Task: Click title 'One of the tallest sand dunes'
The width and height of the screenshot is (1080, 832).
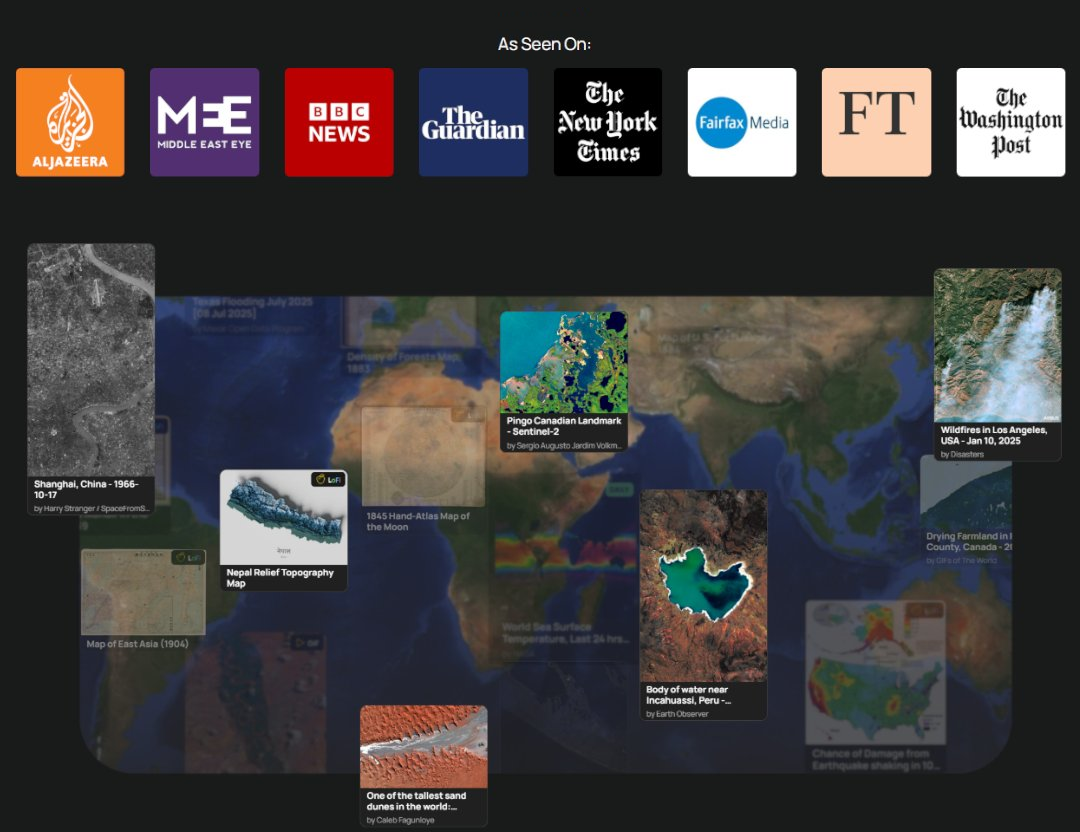Action: click(x=416, y=801)
